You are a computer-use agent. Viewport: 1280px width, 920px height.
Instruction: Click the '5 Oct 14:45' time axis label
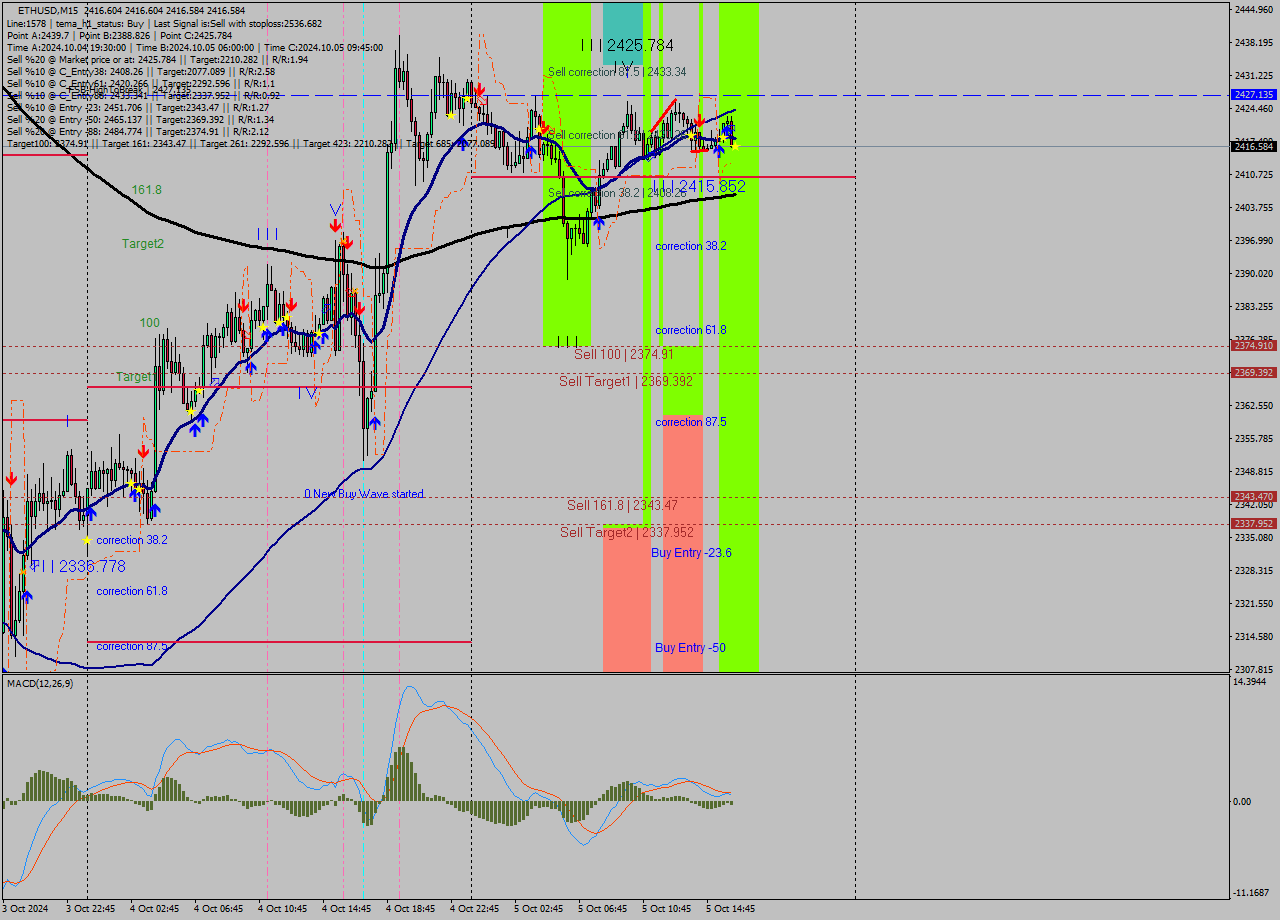731,909
